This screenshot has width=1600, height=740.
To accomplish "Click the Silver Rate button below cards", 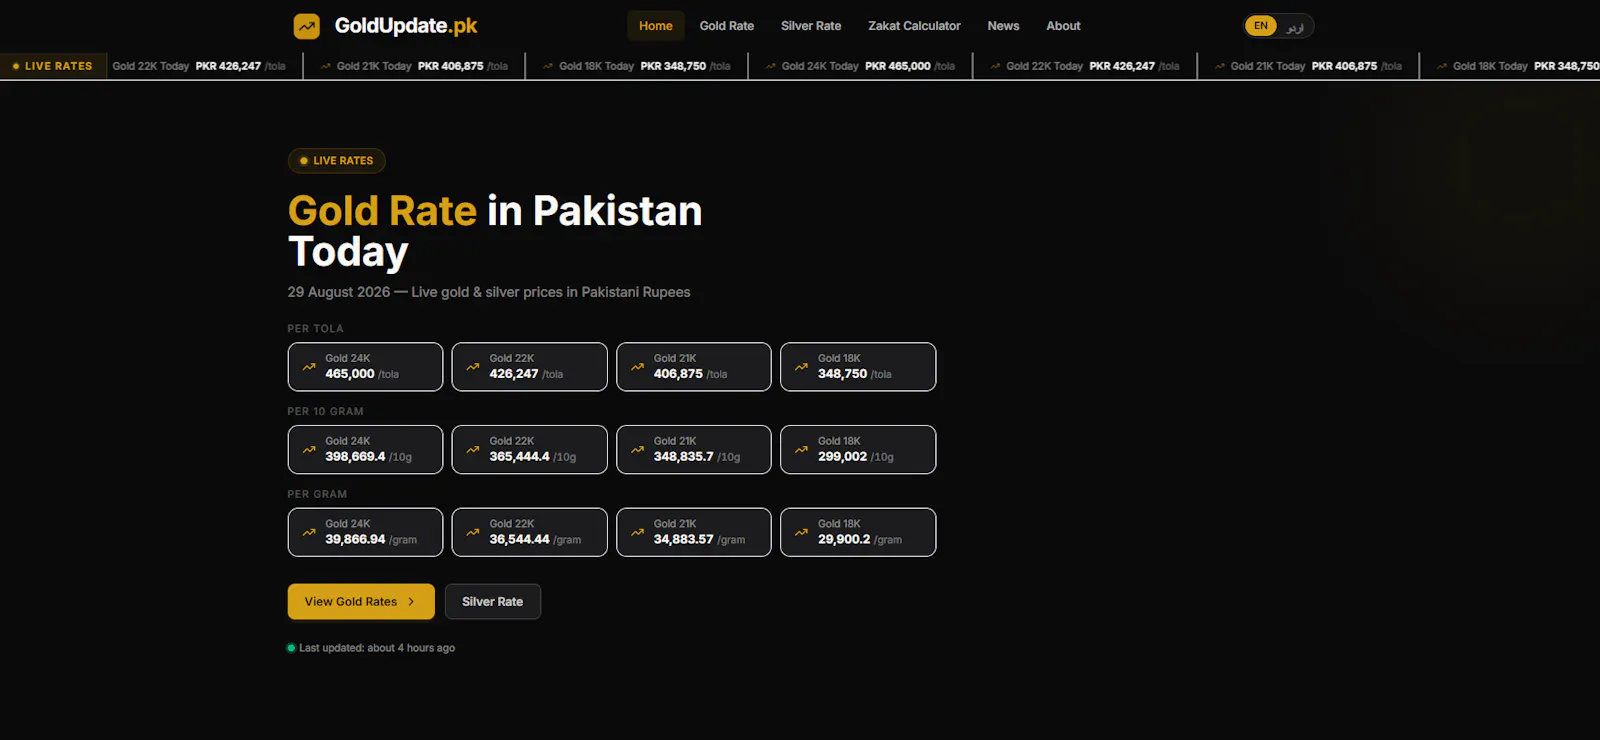I will click(x=493, y=602).
